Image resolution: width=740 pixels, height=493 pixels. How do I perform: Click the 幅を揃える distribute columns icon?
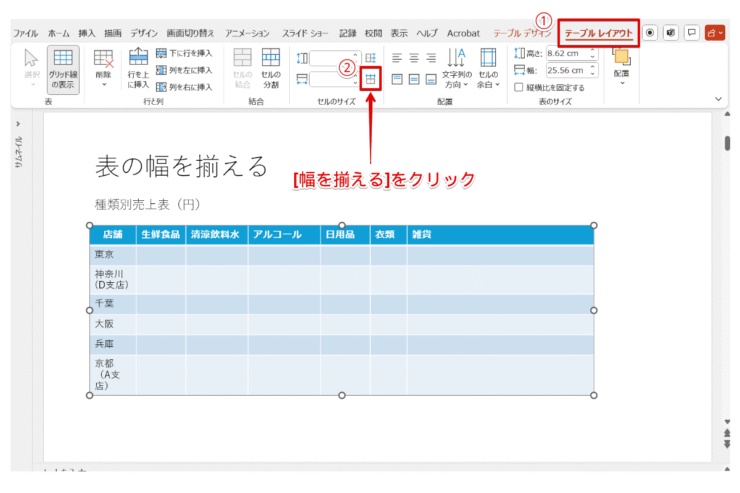370,79
